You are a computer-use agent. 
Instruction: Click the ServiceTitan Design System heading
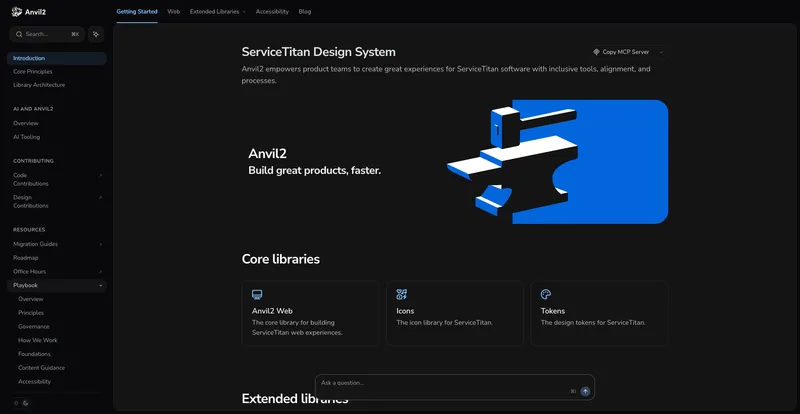[x=318, y=52]
